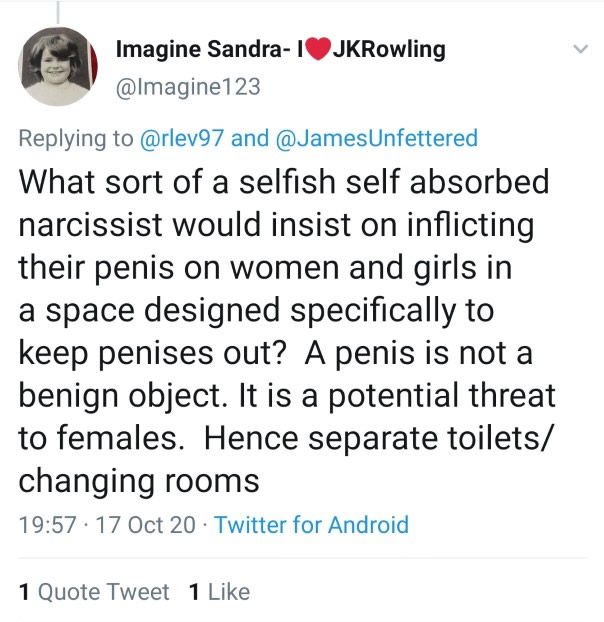
Task: Click the word 'changing rooms' in tweet
Action: click(x=139, y=480)
